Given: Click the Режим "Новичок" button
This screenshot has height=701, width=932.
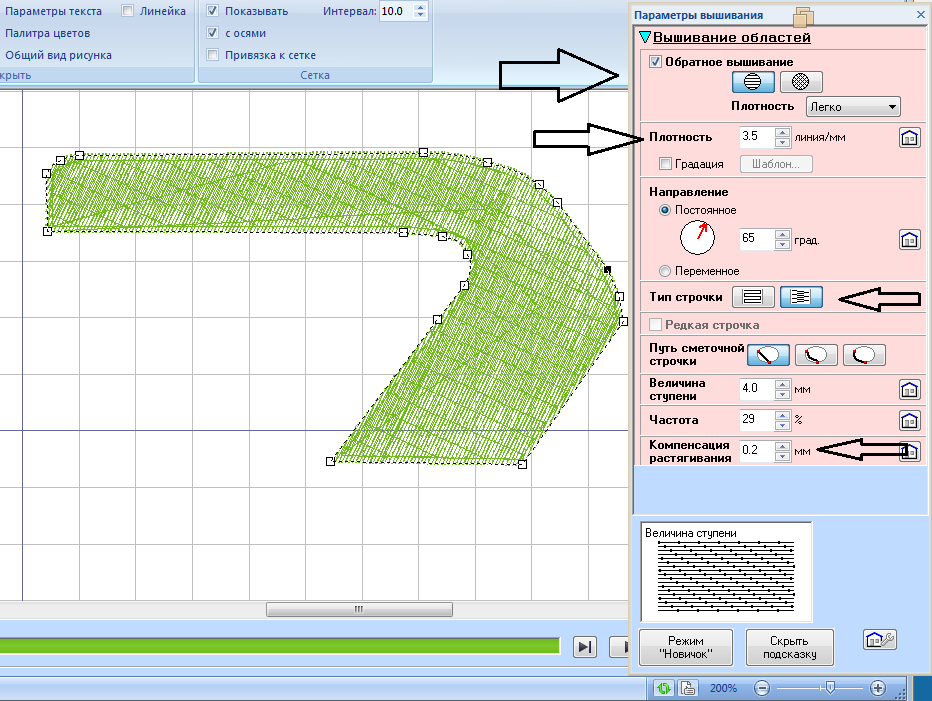Looking at the screenshot, I should 686,648.
